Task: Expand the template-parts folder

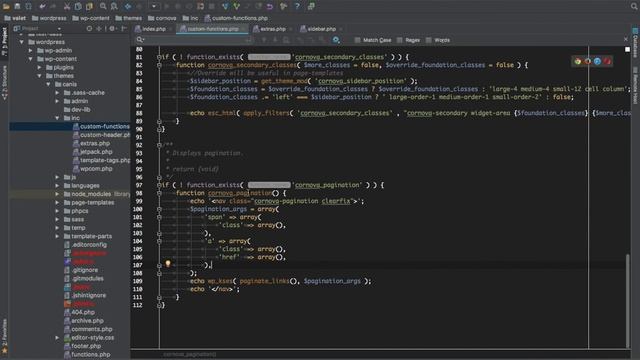Action: point(58,236)
